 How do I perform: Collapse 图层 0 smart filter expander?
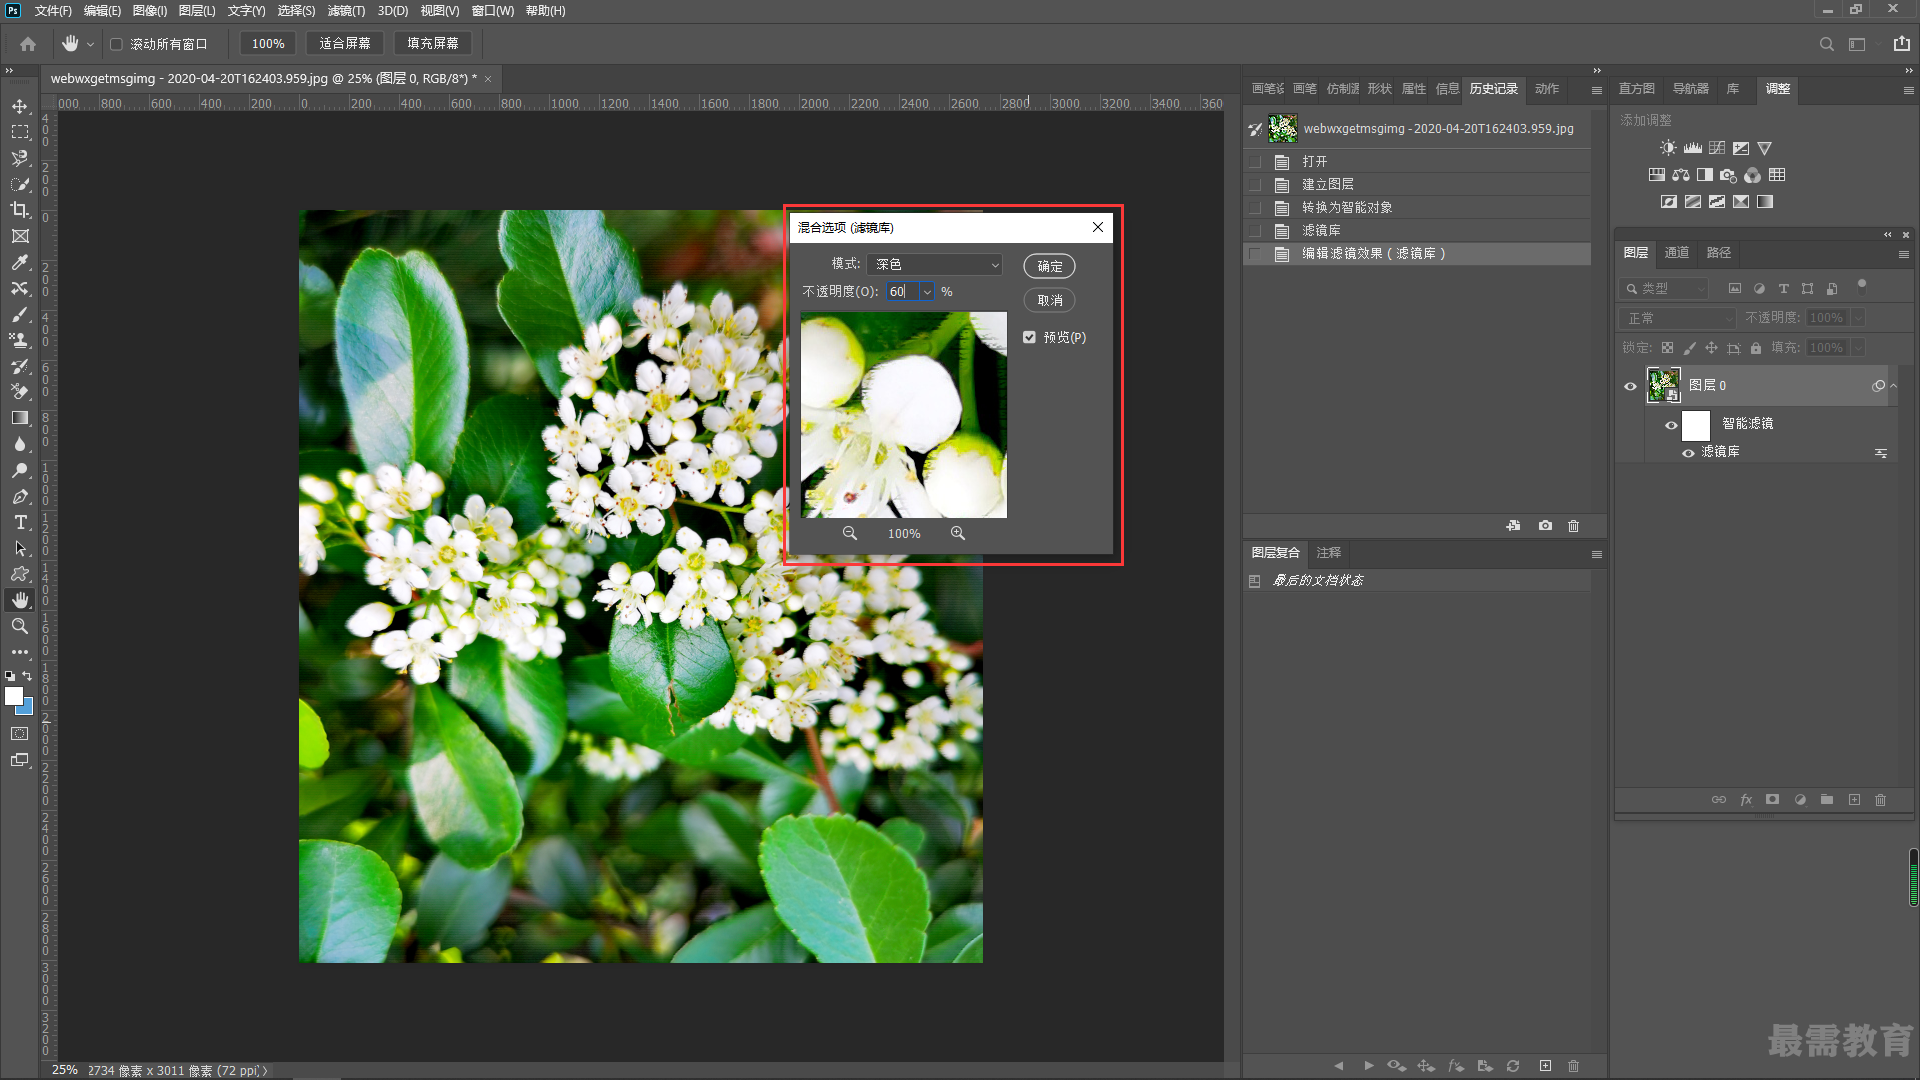1894,386
